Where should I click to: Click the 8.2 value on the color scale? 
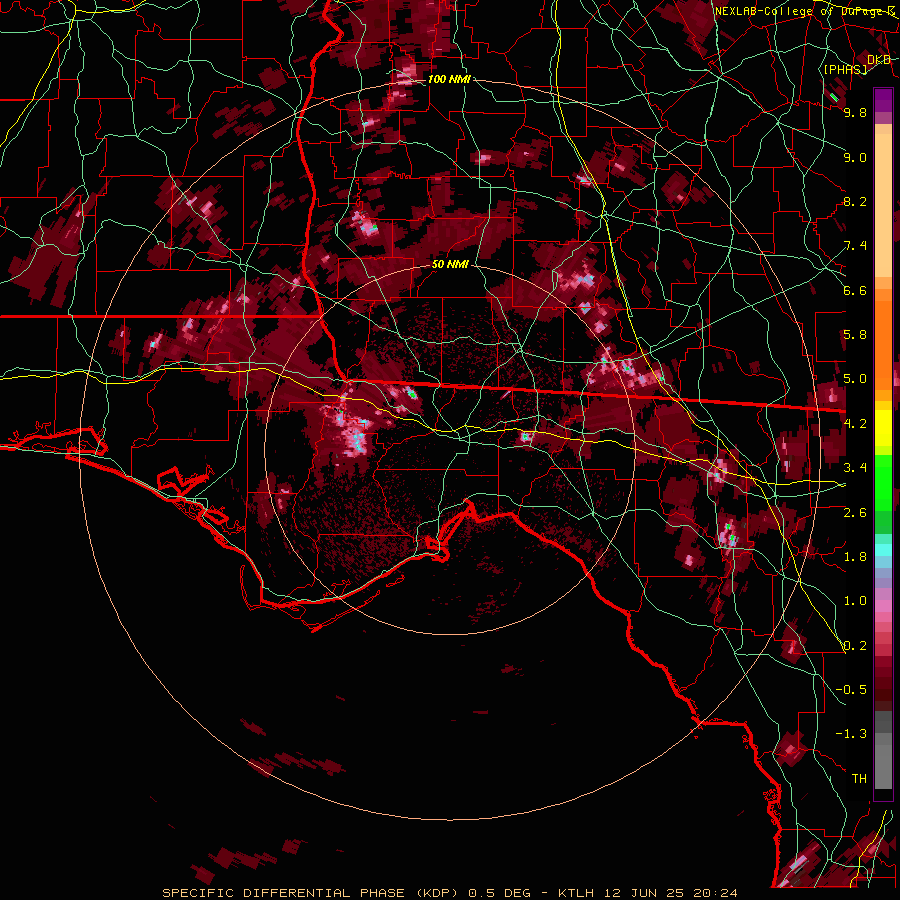[x=855, y=201]
